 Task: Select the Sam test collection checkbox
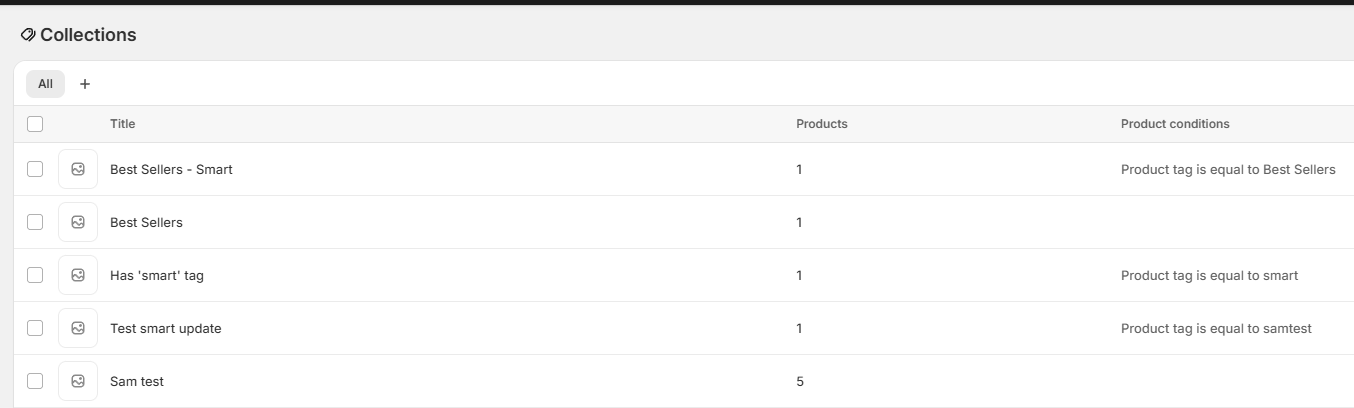point(35,382)
